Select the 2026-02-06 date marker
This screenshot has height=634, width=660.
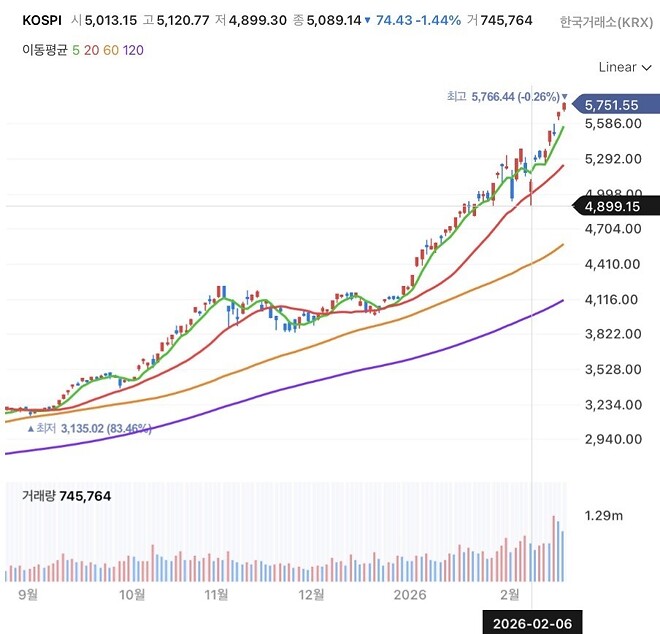[x=532, y=623]
